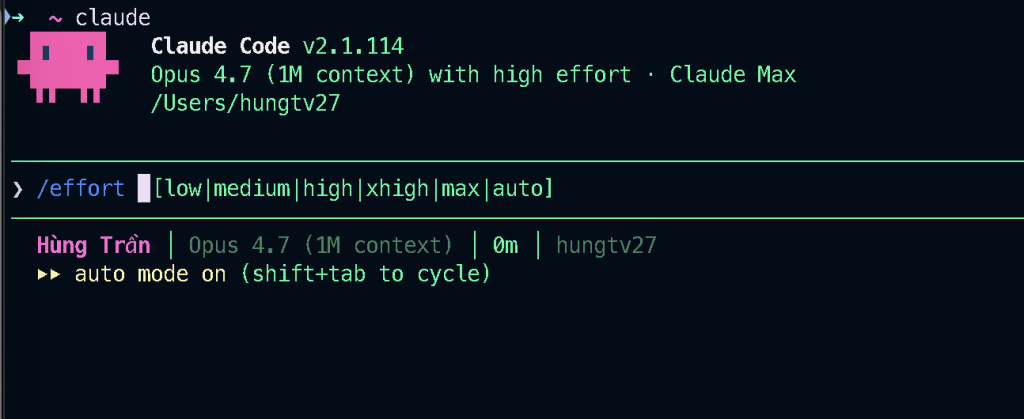Image resolution: width=1024 pixels, height=419 pixels.
Task: Click the Claude Code v2.1.114 title
Action: pyautogui.click(x=278, y=46)
